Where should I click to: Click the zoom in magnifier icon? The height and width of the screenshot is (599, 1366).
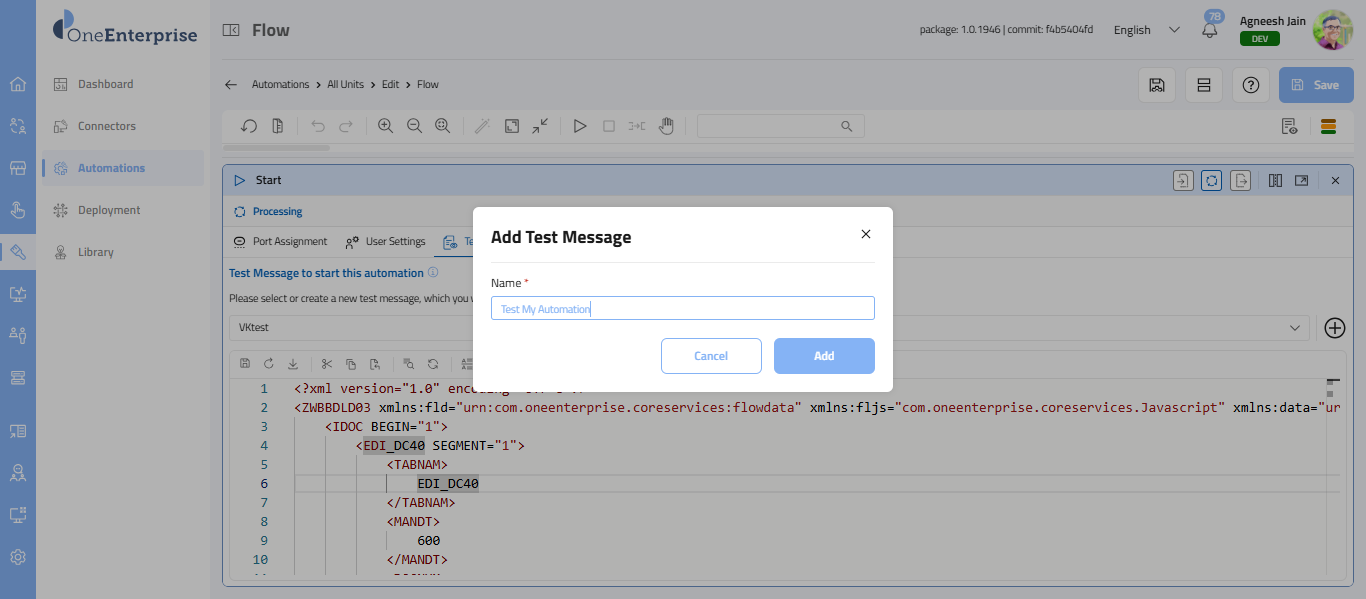[x=385, y=126]
